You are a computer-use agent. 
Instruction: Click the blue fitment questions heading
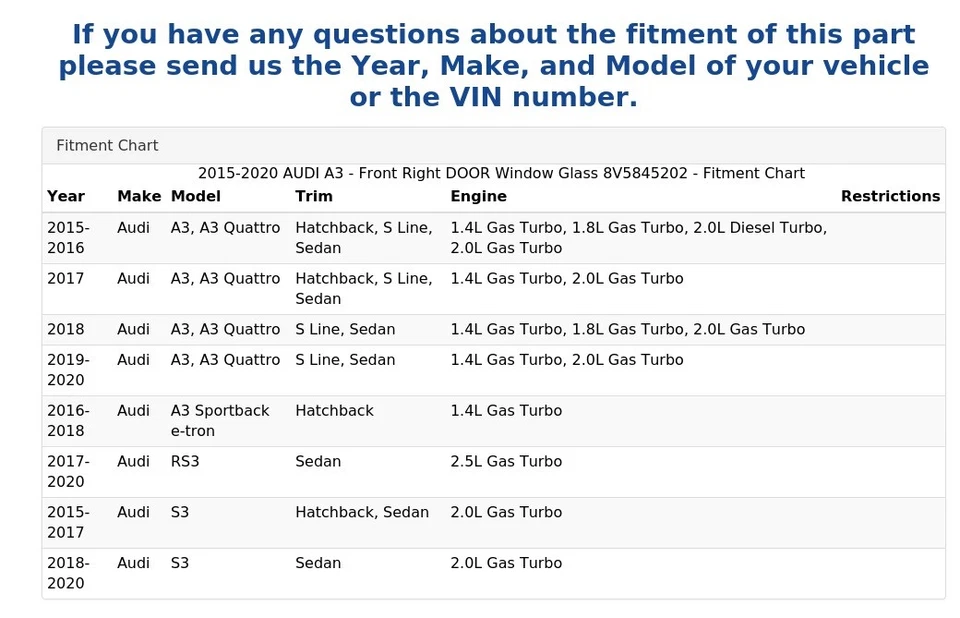pos(493,66)
